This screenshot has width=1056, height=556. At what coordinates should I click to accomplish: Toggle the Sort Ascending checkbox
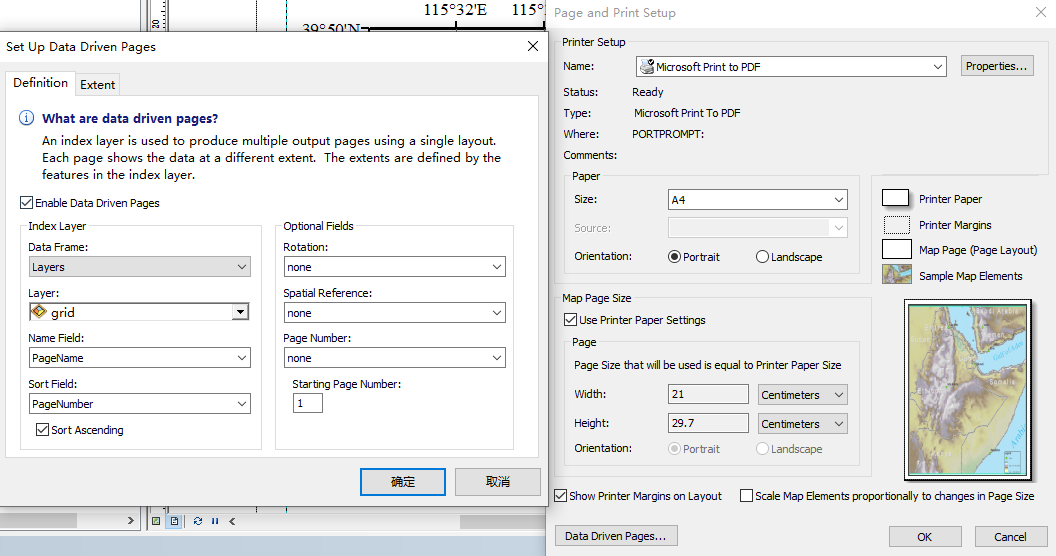pos(42,429)
